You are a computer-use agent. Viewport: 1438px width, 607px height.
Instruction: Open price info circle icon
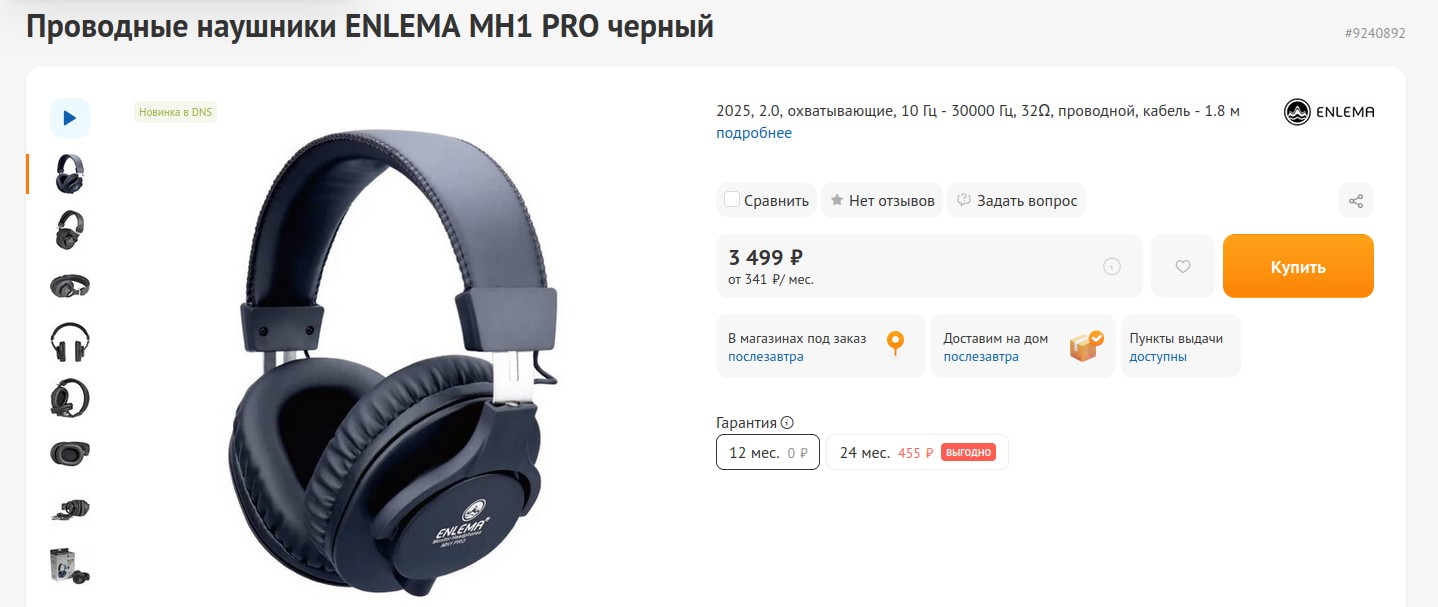(1111, 266)
